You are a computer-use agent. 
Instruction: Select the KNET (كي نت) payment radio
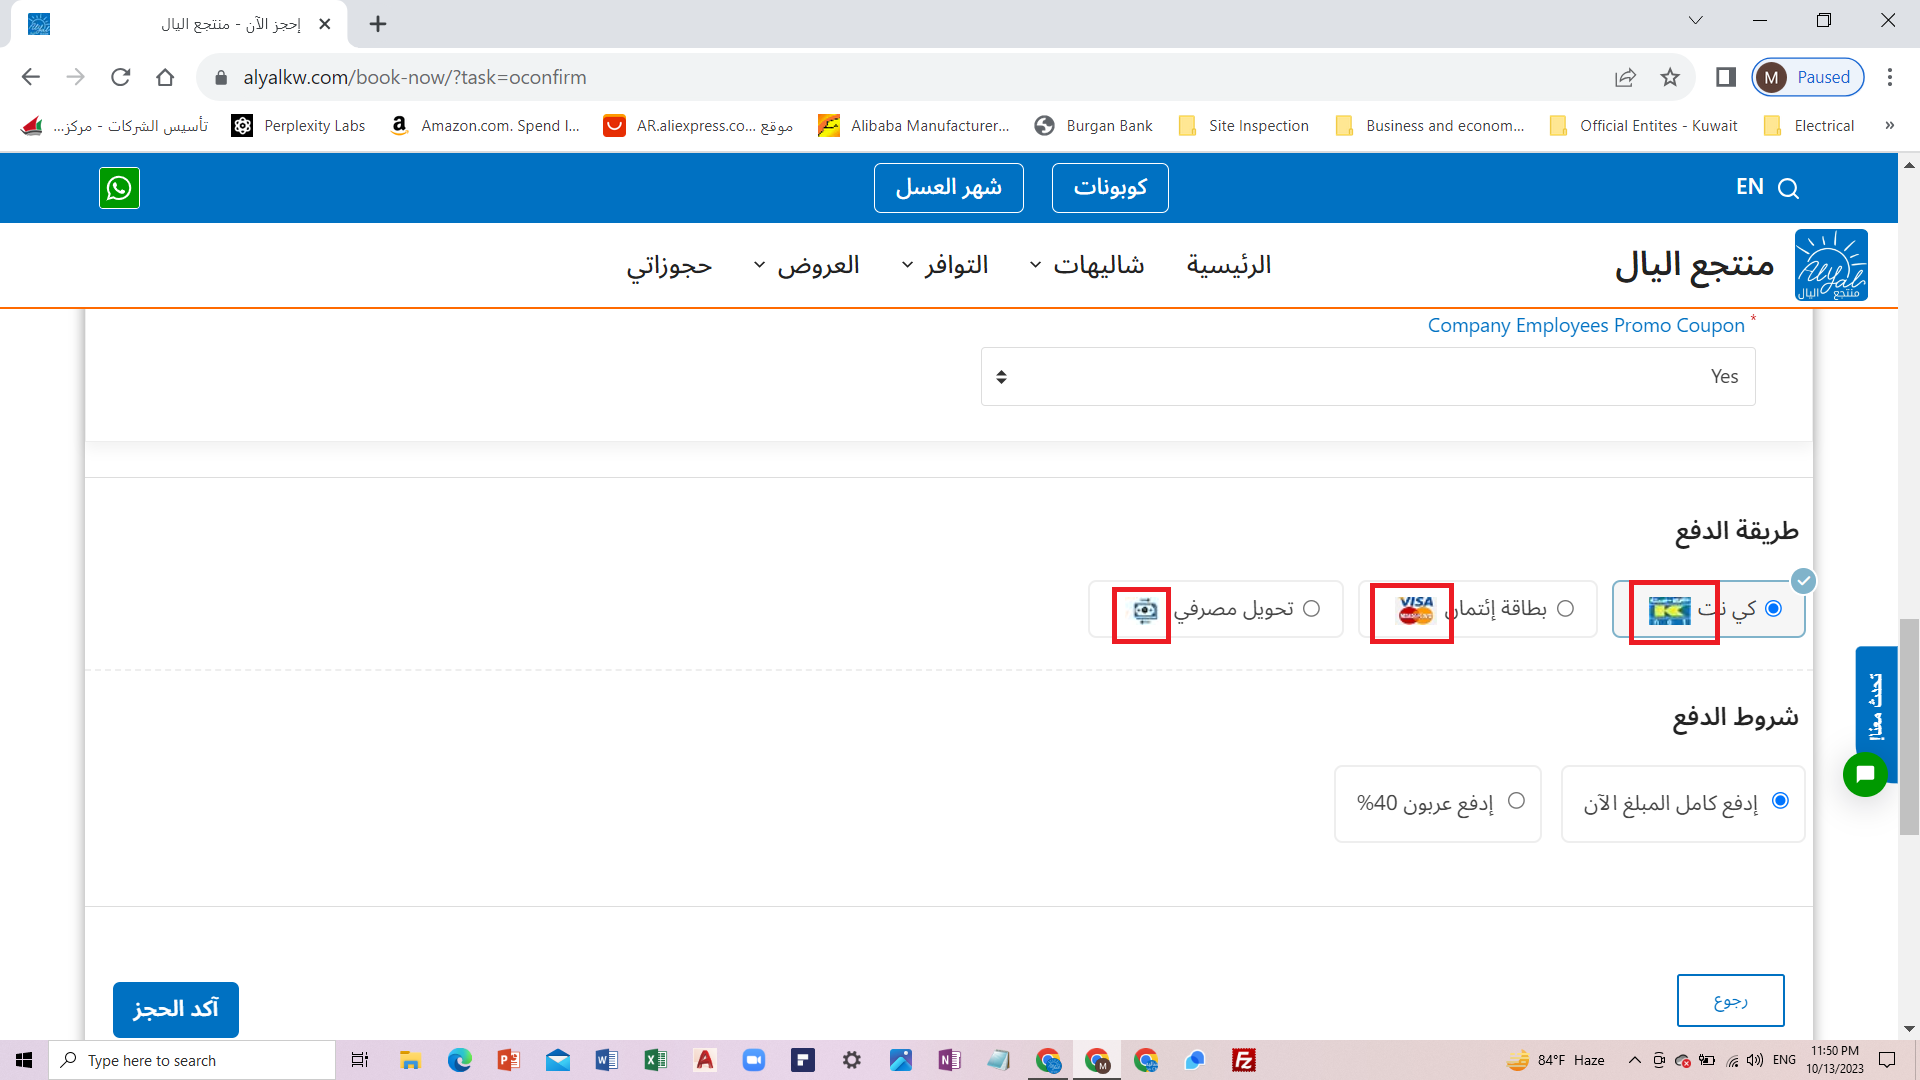tap(1773, 608)
